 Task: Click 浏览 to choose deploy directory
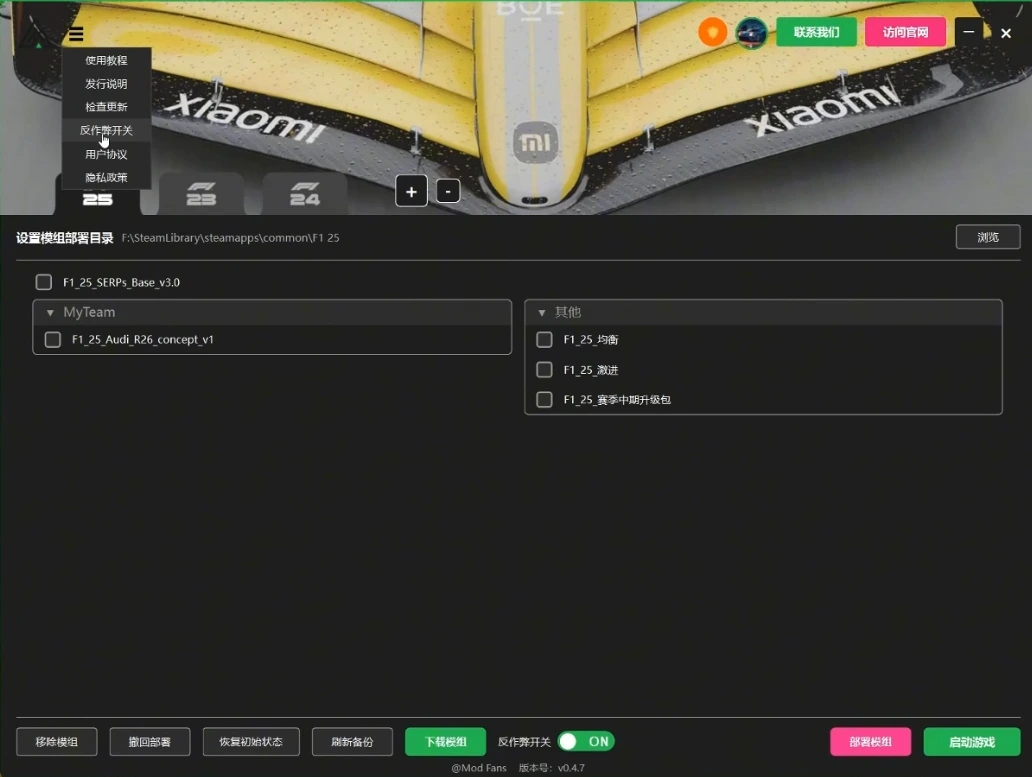click(x=987, y=237)
